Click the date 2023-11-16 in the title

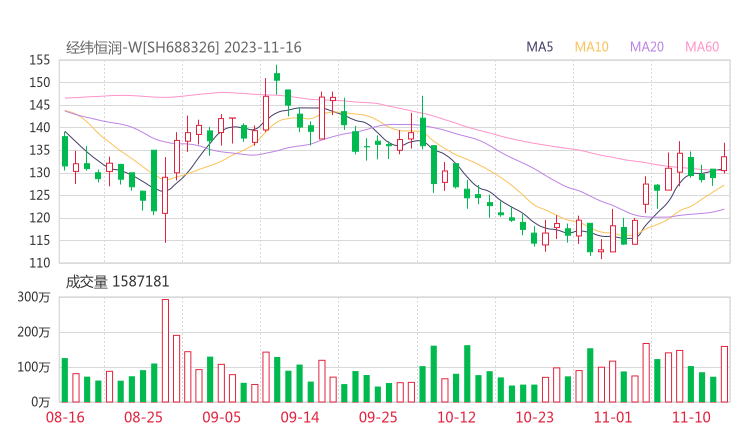(x=262, y=48)
